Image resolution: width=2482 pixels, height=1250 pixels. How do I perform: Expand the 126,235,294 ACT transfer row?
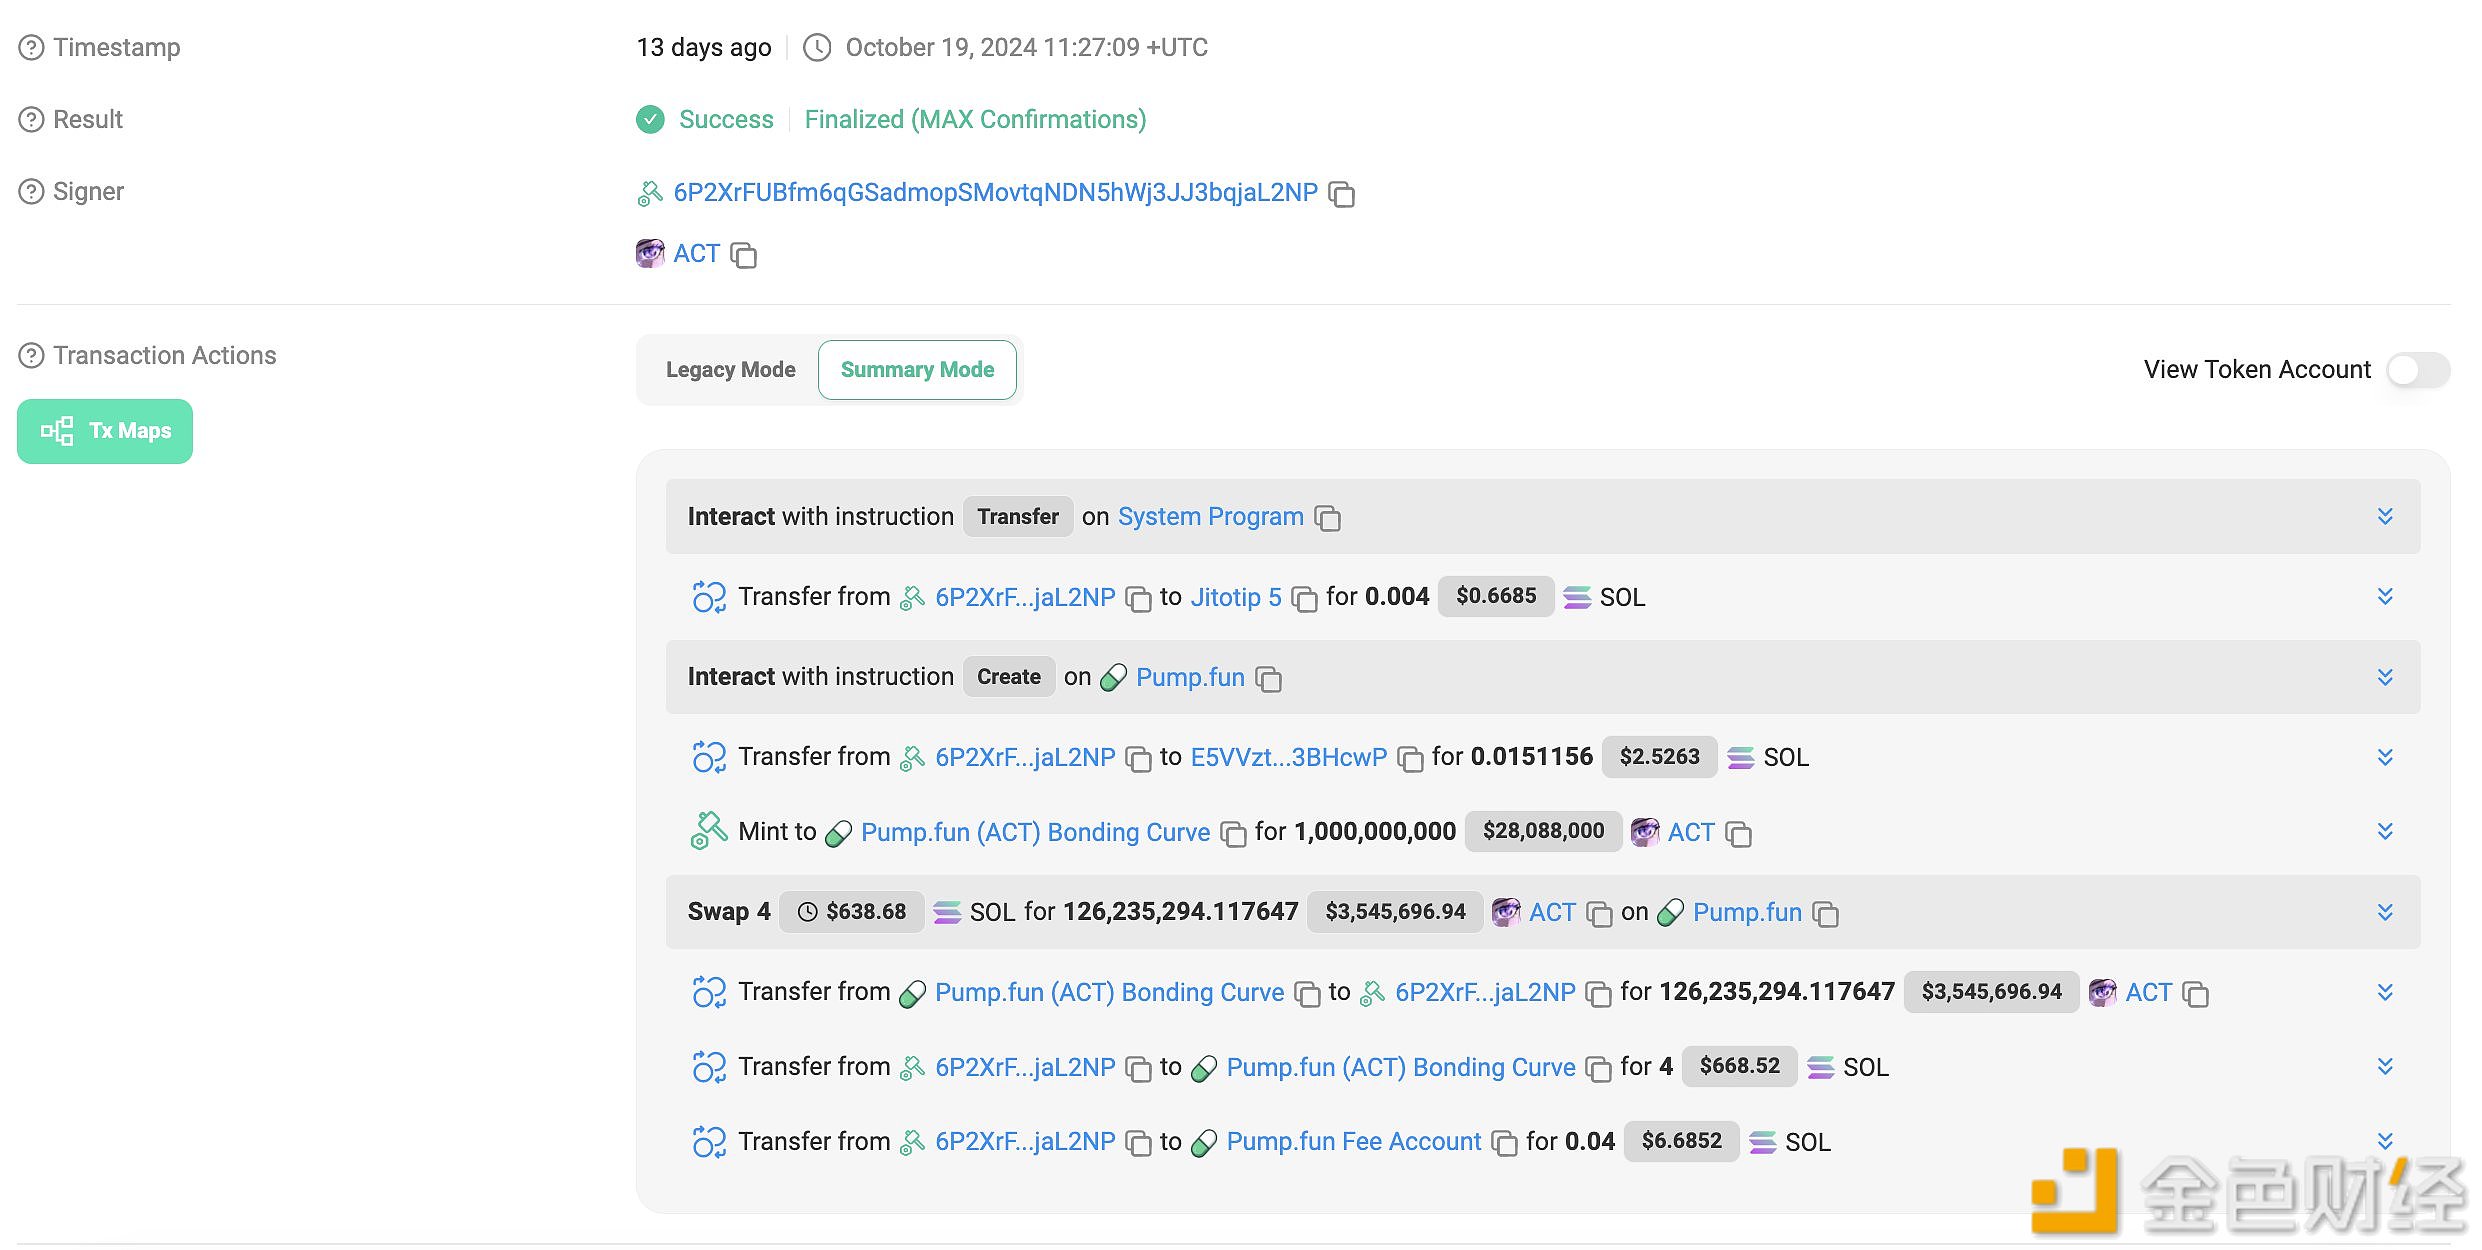pyautogui.click(x=2385, y=992)
